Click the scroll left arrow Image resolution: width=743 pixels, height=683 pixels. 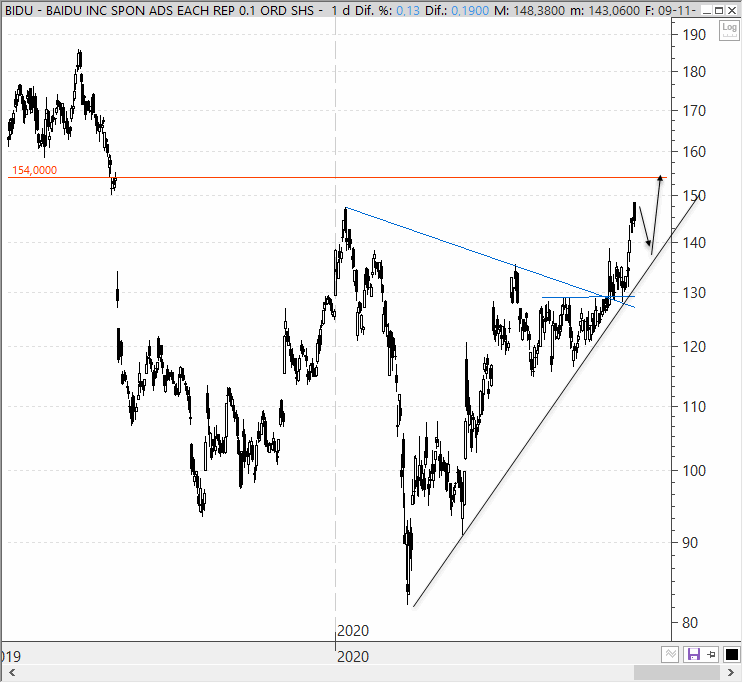tap(12, 672)
